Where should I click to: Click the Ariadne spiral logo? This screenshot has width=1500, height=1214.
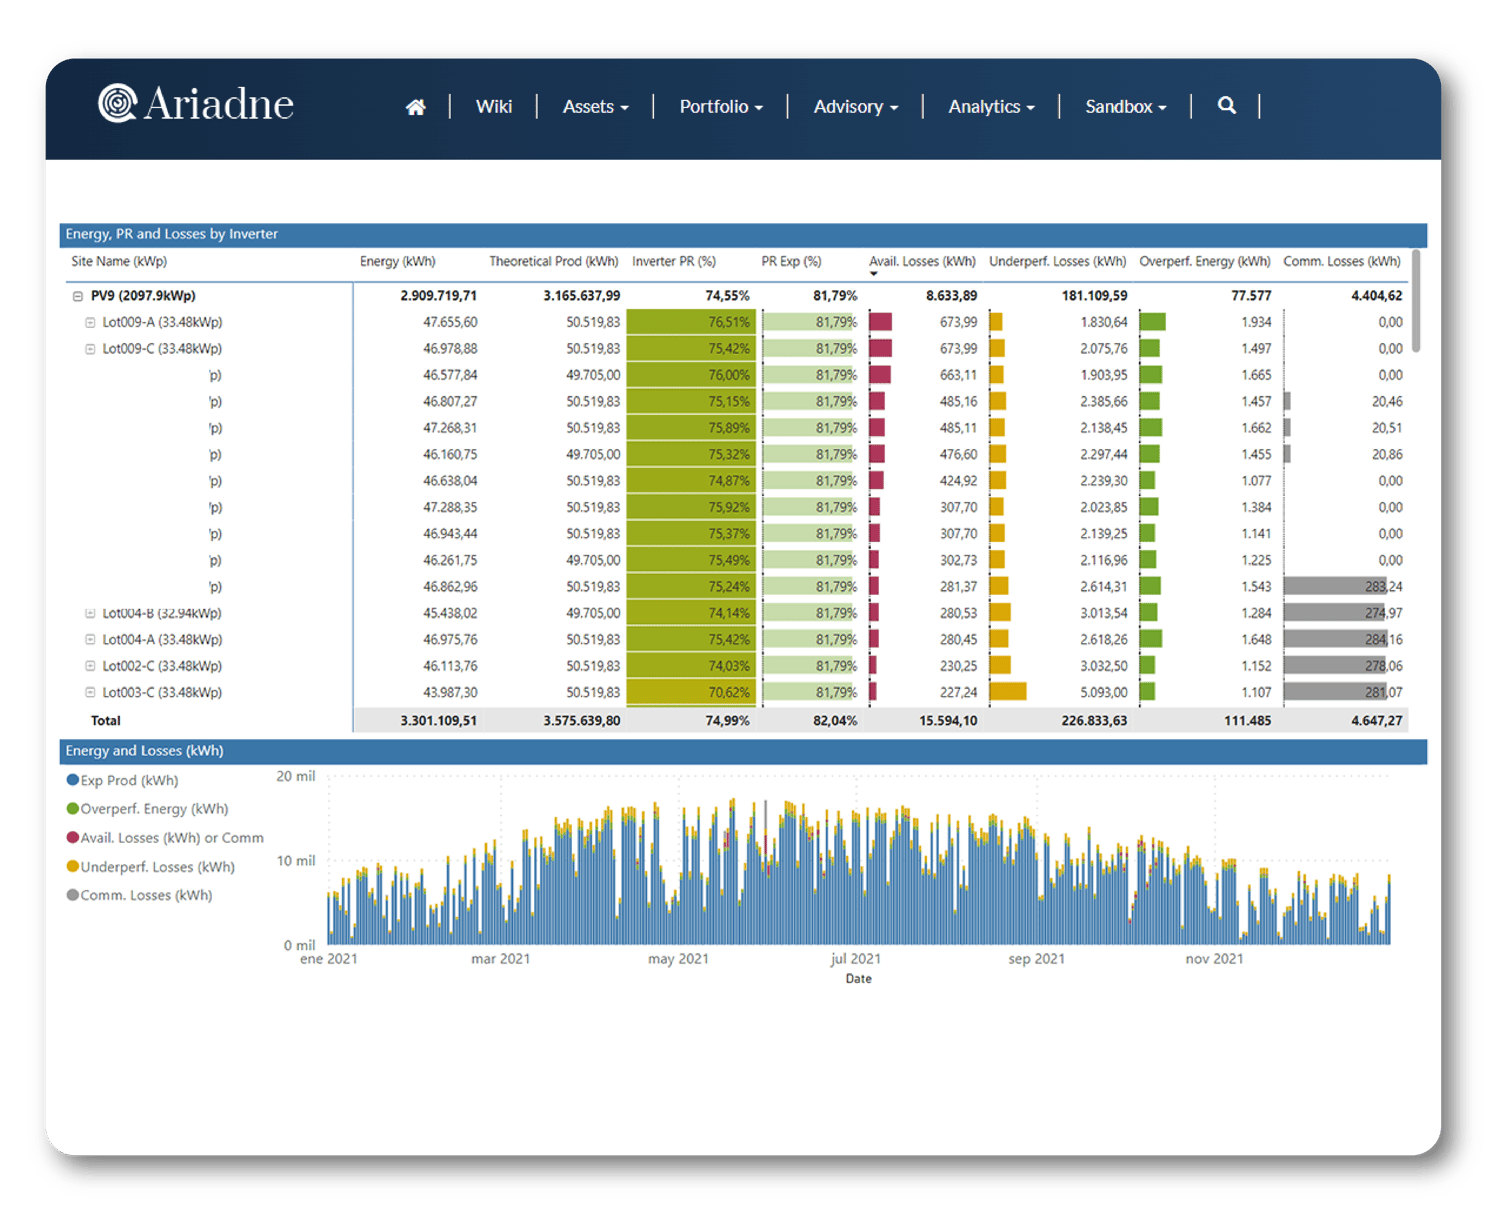pos(117,101)
